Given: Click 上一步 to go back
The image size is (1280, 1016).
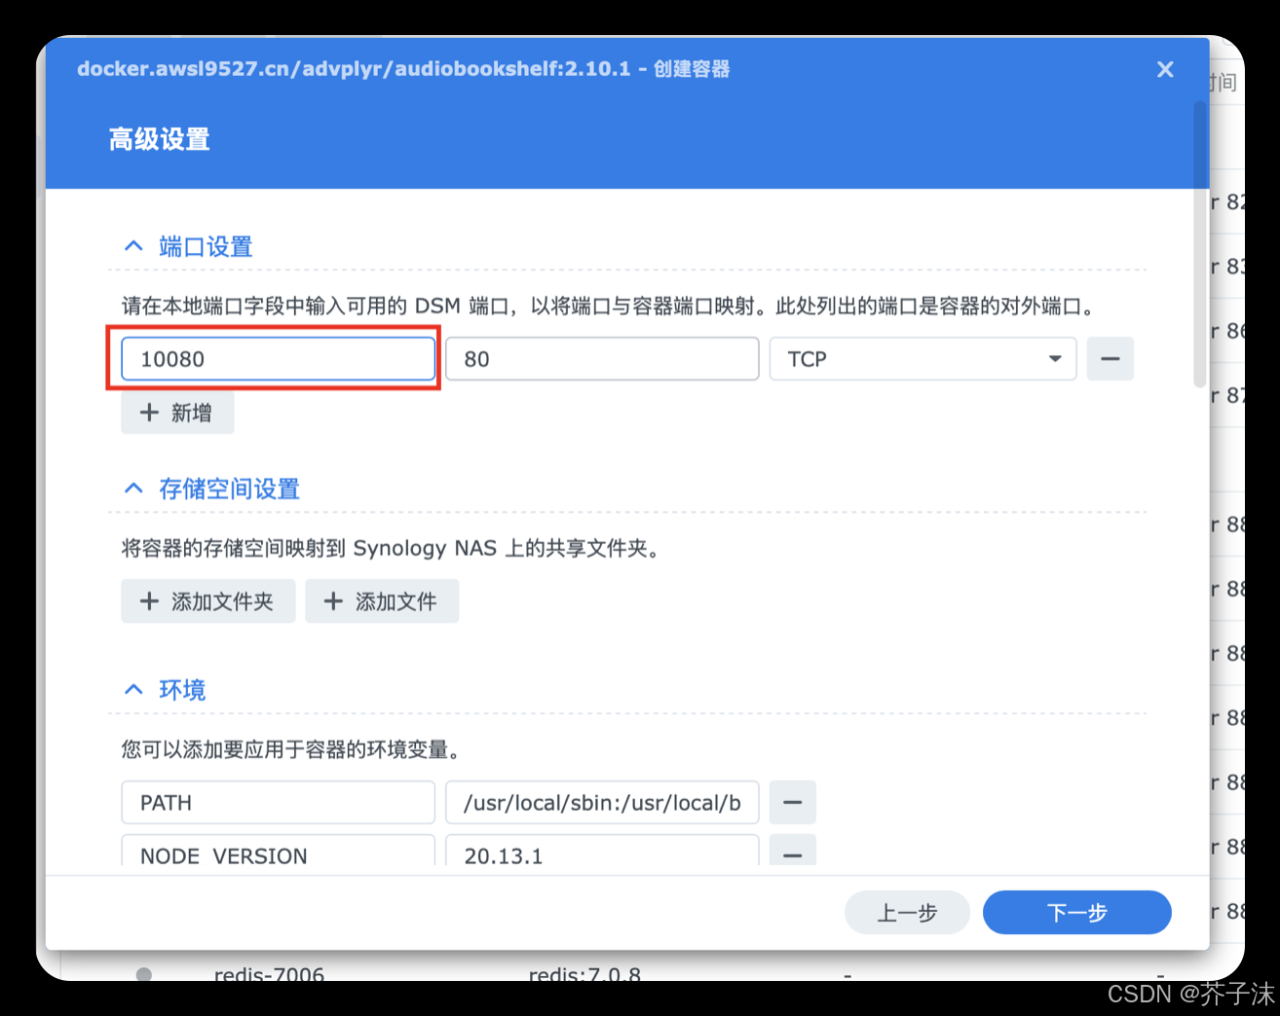Looking at the screenshot, I should (x=907, y=912).
